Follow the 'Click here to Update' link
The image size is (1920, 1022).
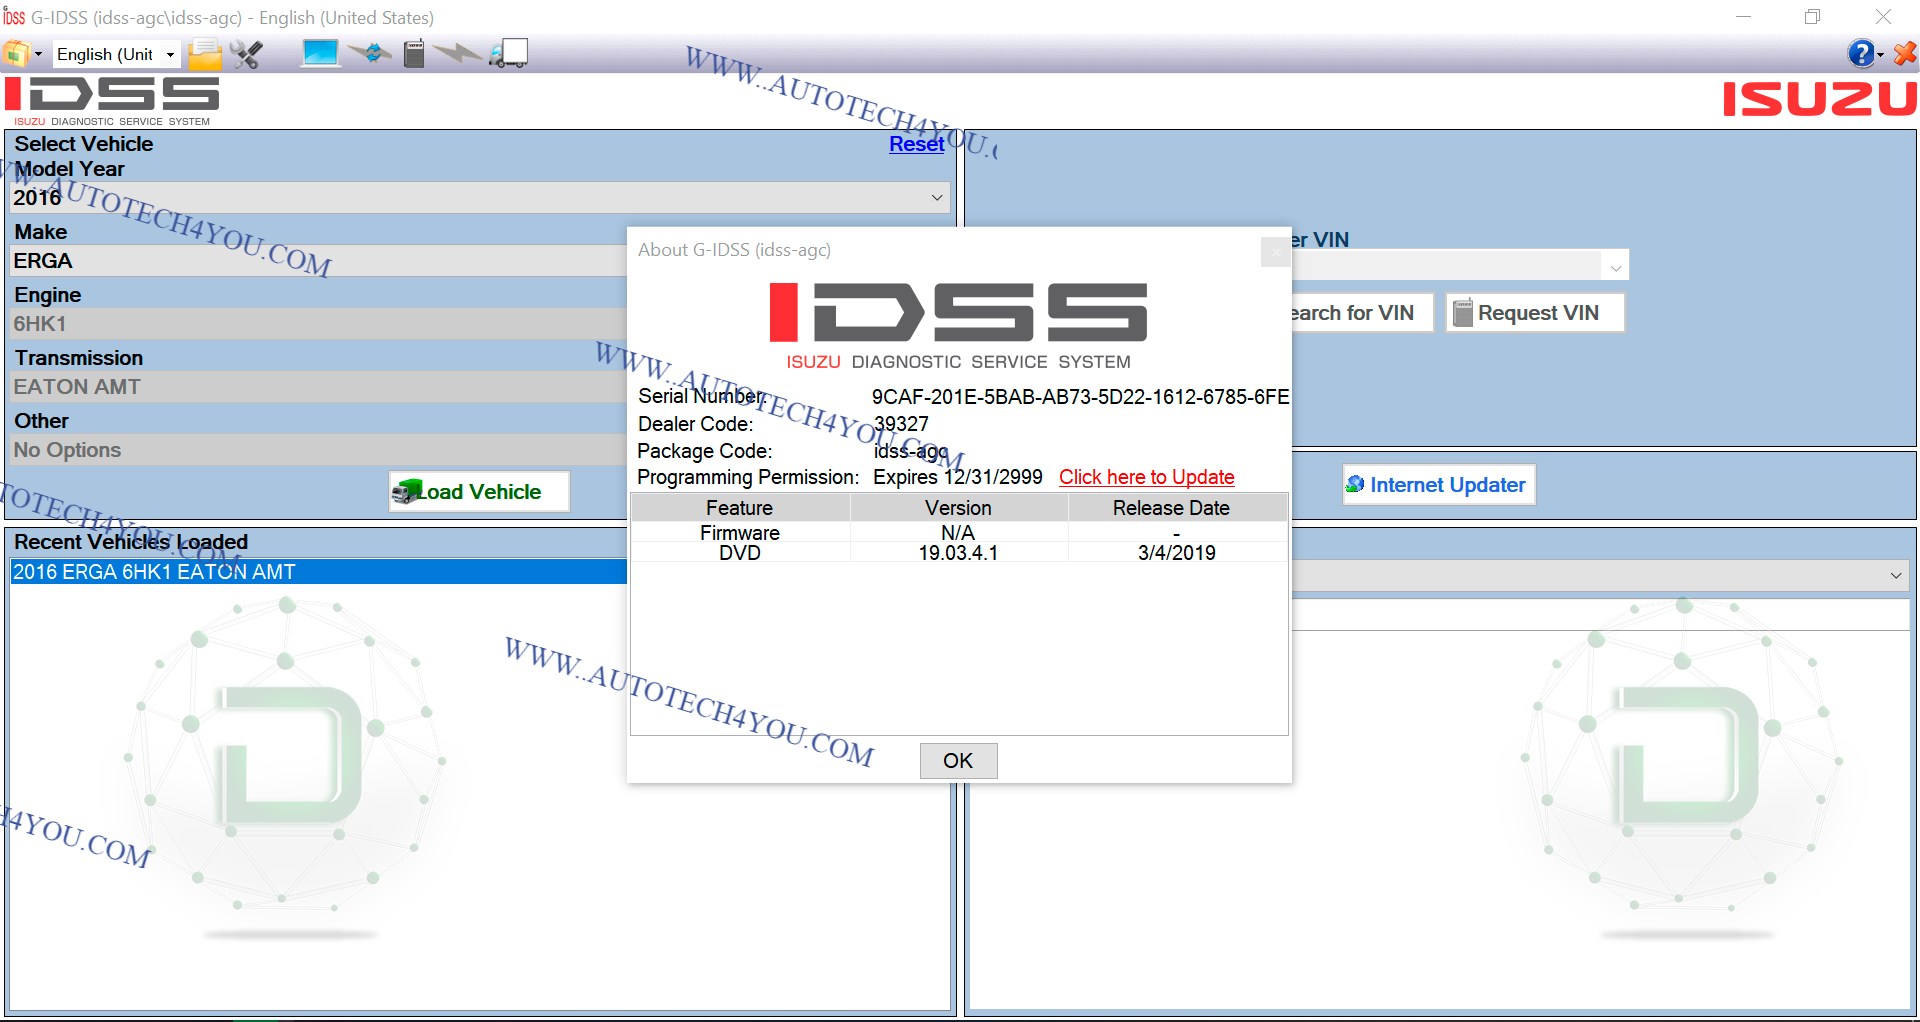click(x=1146, y=477)
